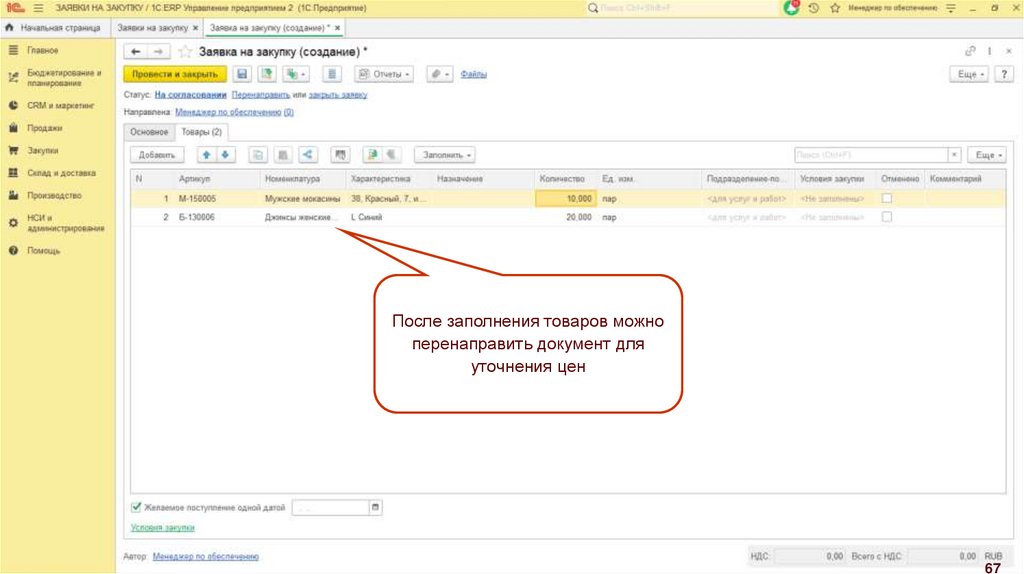This screenshot has height=574, width=1024.
Task: Click the save (floppy disk) icon
Action: click(241, 74)
